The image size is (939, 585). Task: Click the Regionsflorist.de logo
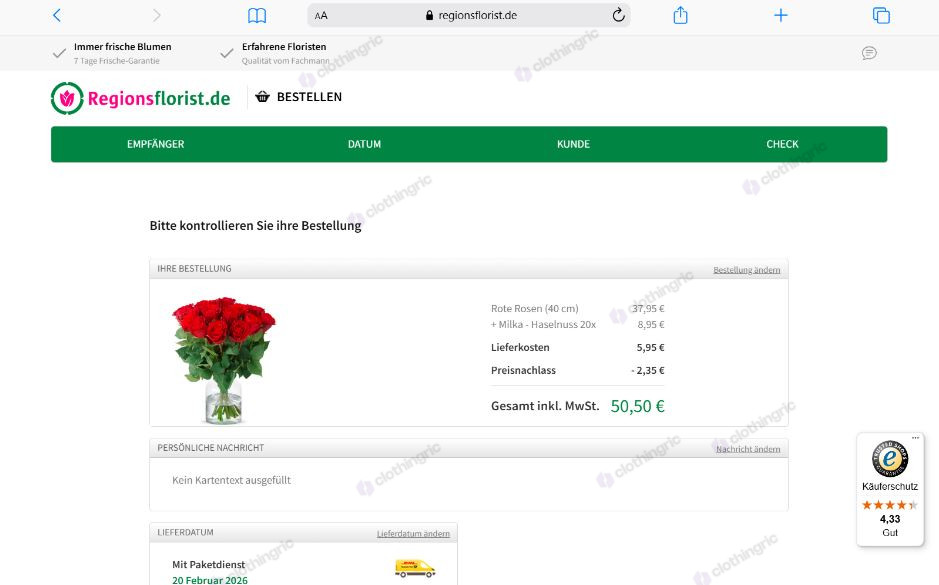141,98
